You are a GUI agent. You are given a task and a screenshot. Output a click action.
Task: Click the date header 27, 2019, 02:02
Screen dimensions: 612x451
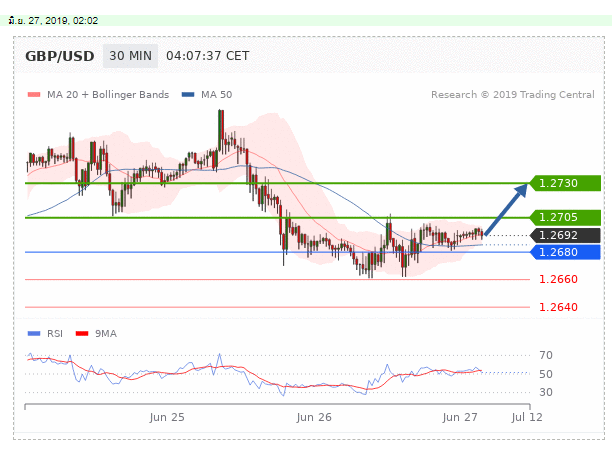coord(53,21)
